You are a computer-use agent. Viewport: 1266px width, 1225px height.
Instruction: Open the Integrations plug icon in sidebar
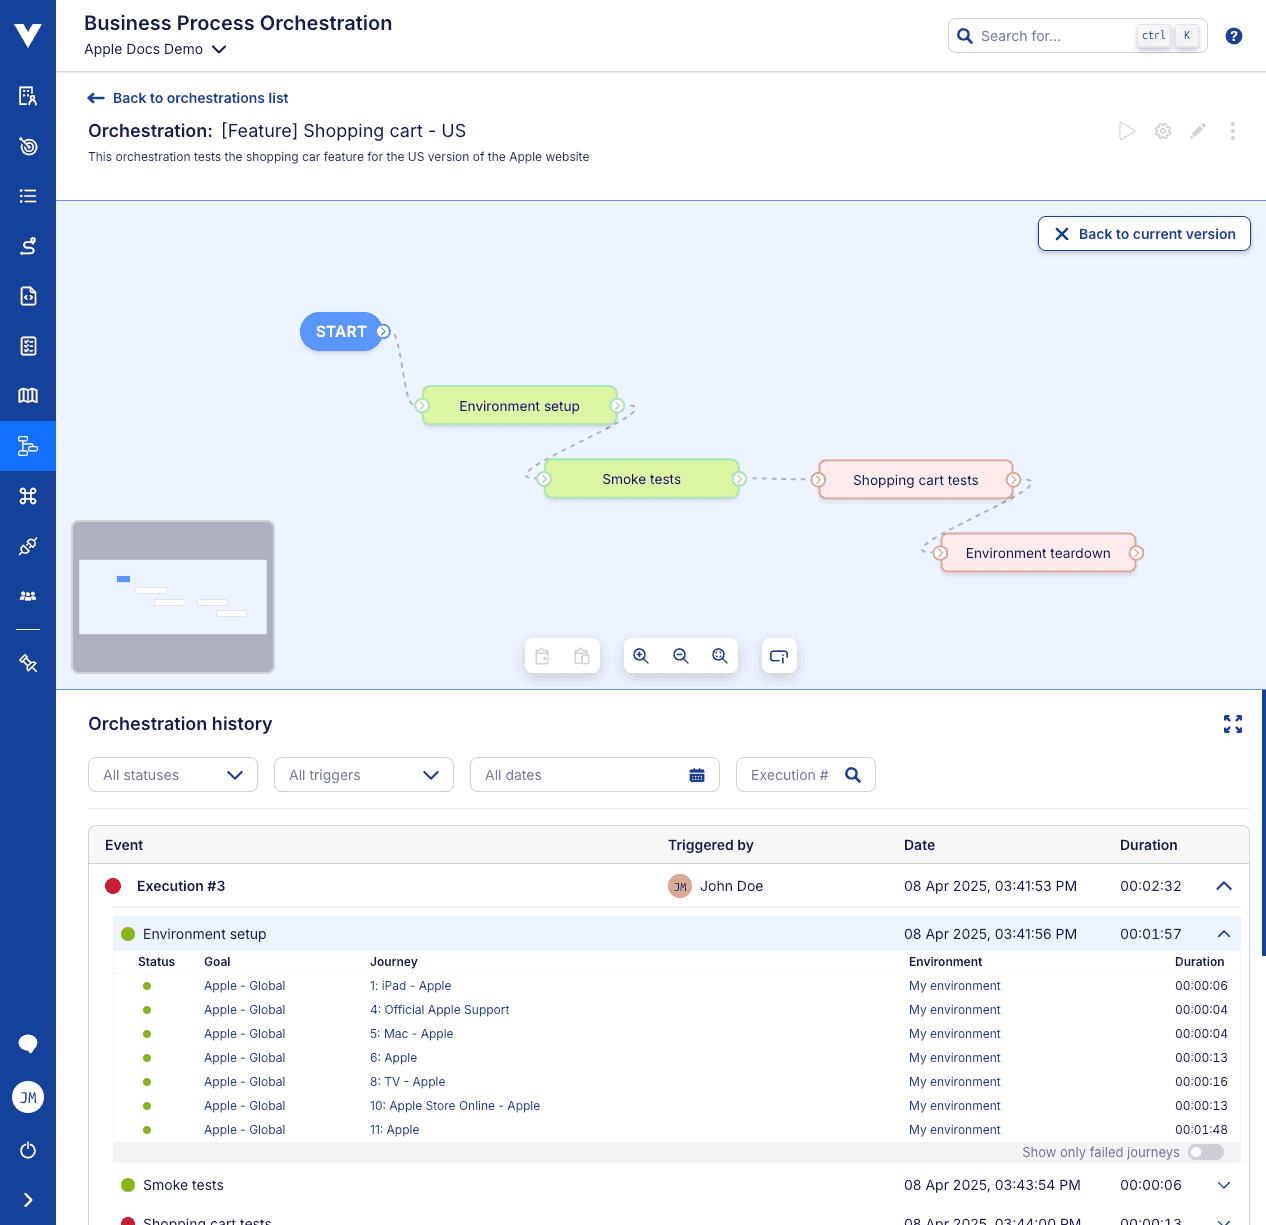coord(28,546)
